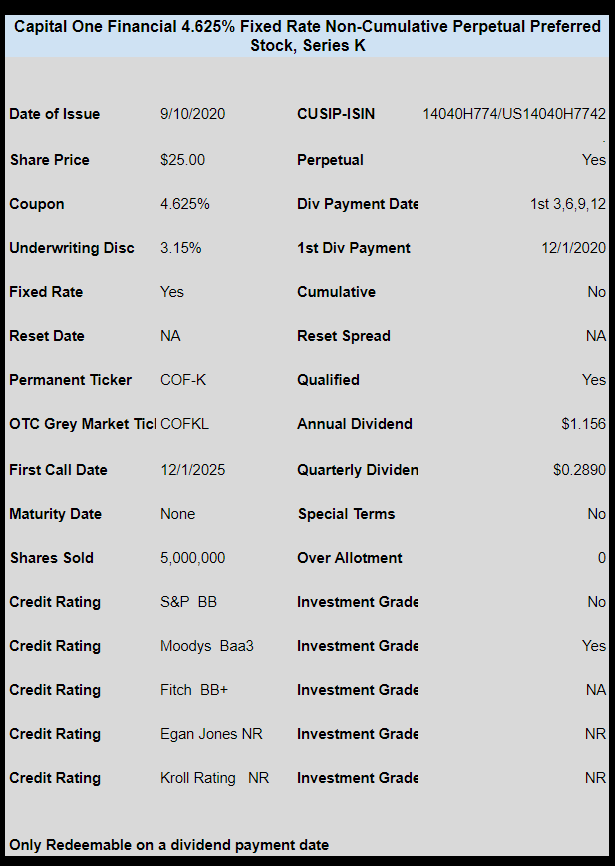Select the Date of Issue value 9/10/2020
Image resolution: width=615 pixels, height=866 pixels.
tap(193, 114)
